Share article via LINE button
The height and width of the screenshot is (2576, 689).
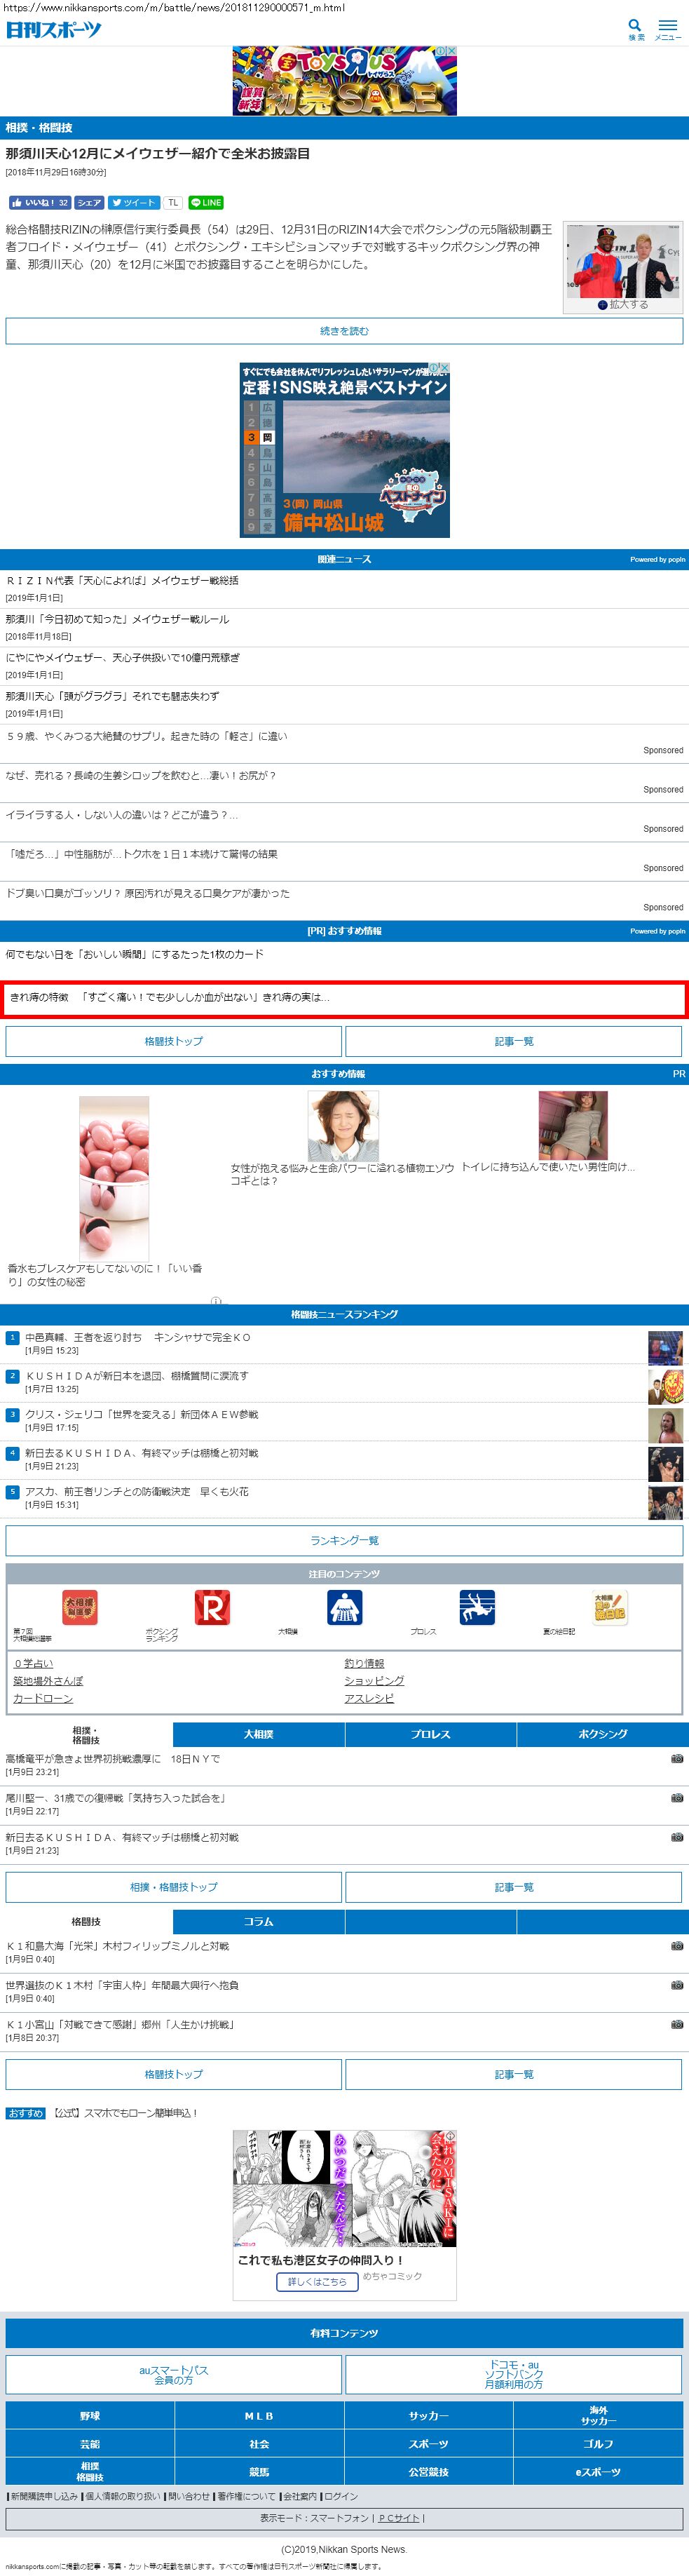point(206,202)
